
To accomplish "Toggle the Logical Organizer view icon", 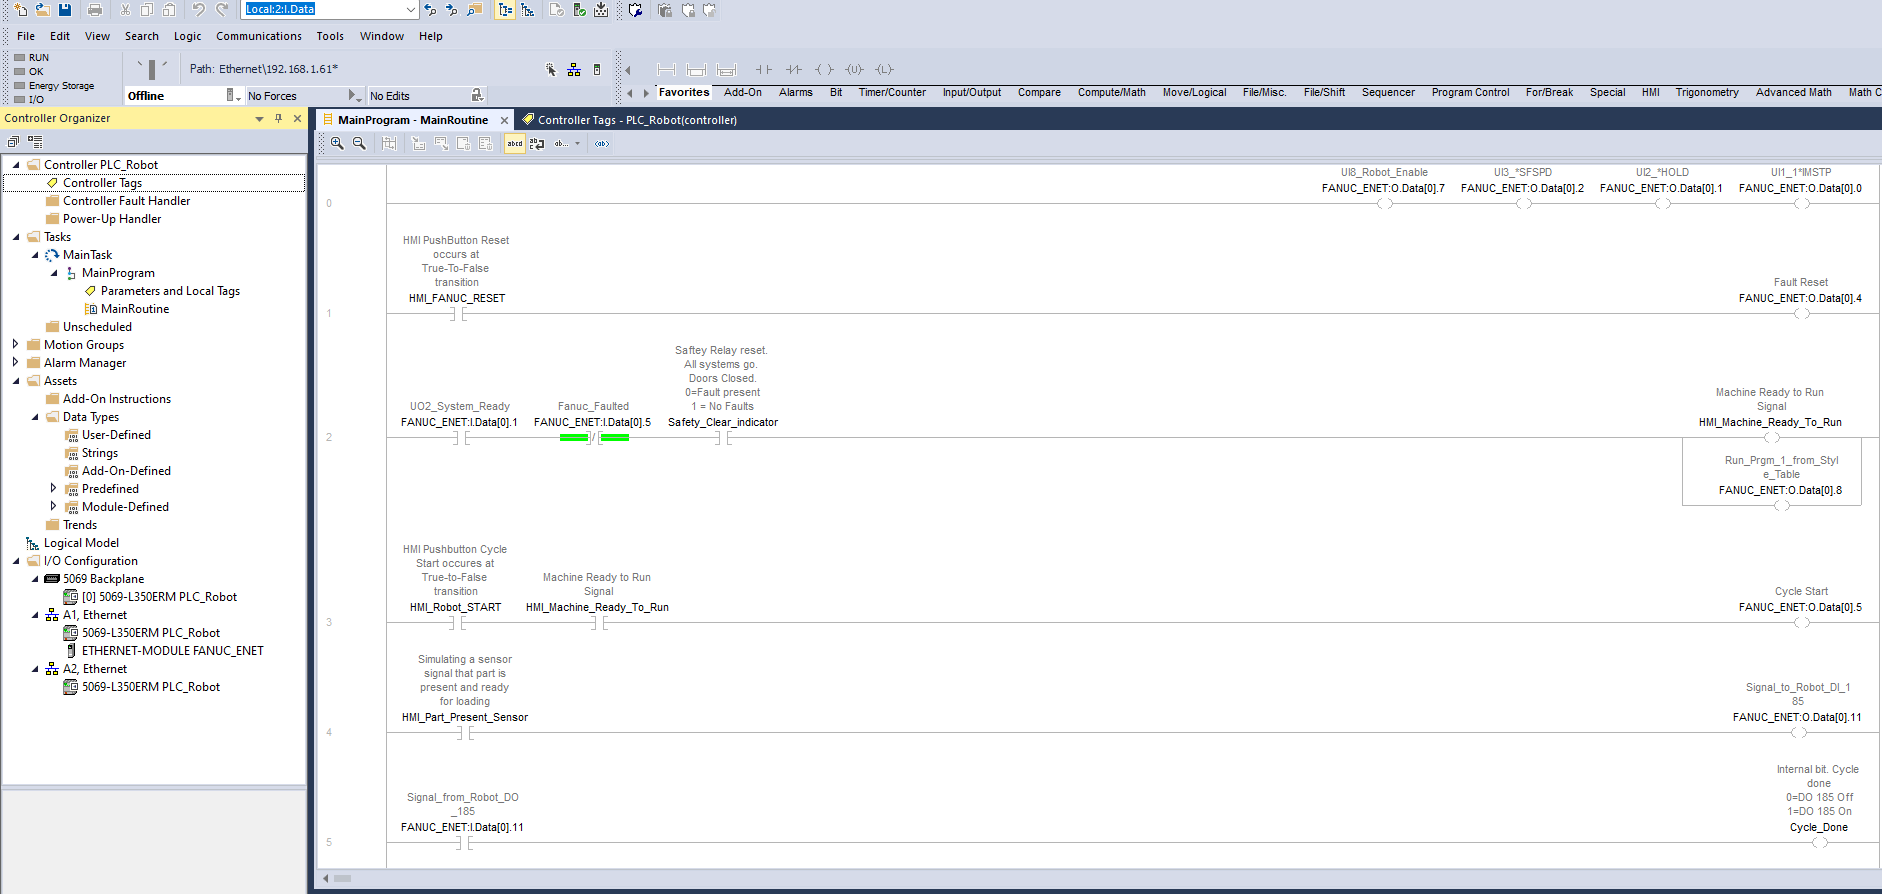I will click(x=527, y=10).
